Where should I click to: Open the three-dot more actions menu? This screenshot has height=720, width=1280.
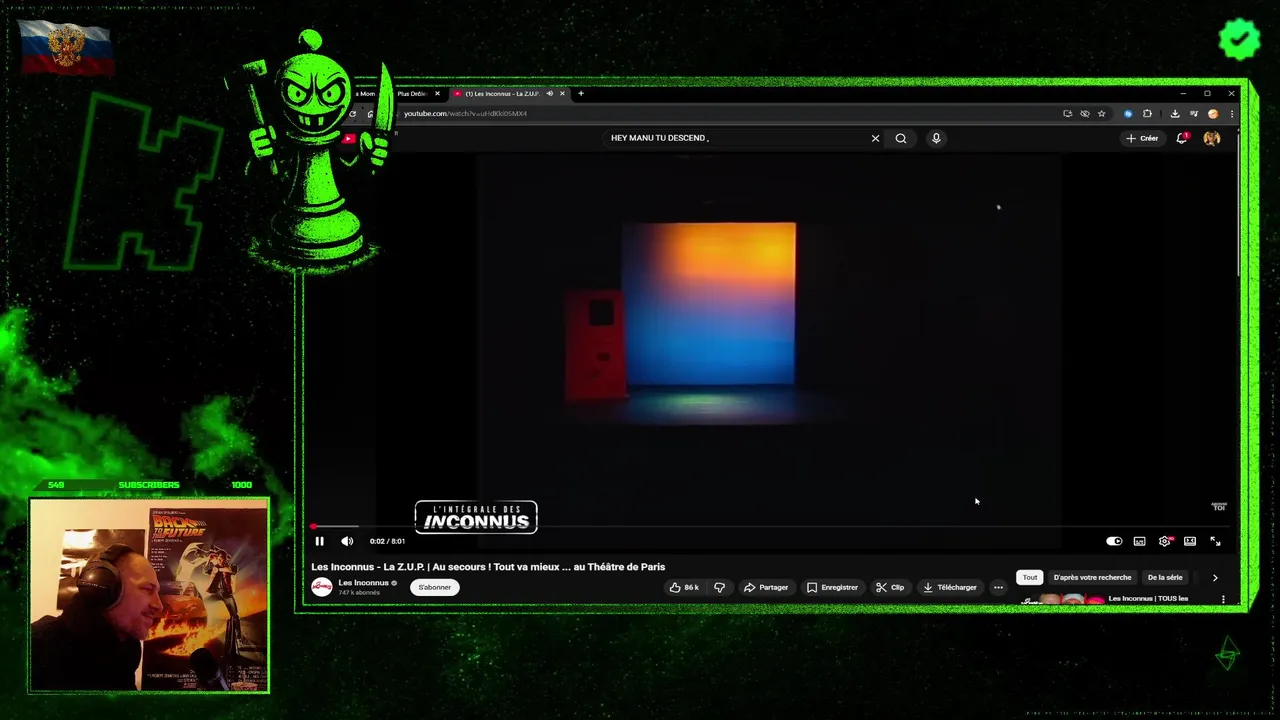coord(998,587)
